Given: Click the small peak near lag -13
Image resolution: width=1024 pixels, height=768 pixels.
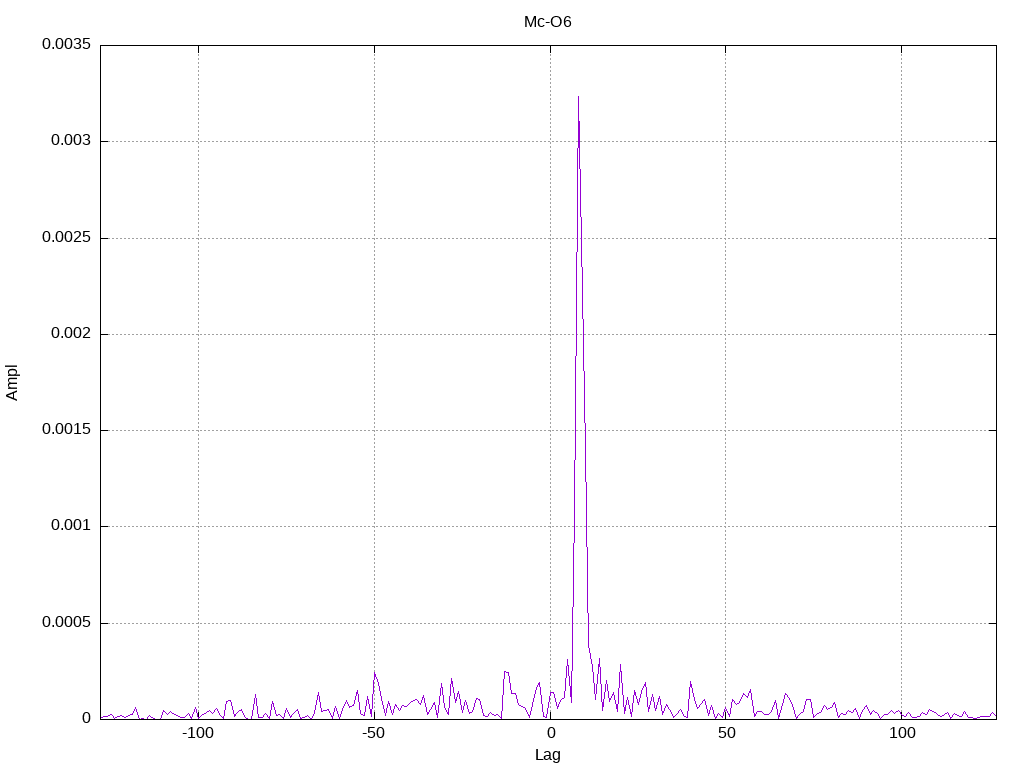Looking at the screenshot, I should tap(505, 672).
